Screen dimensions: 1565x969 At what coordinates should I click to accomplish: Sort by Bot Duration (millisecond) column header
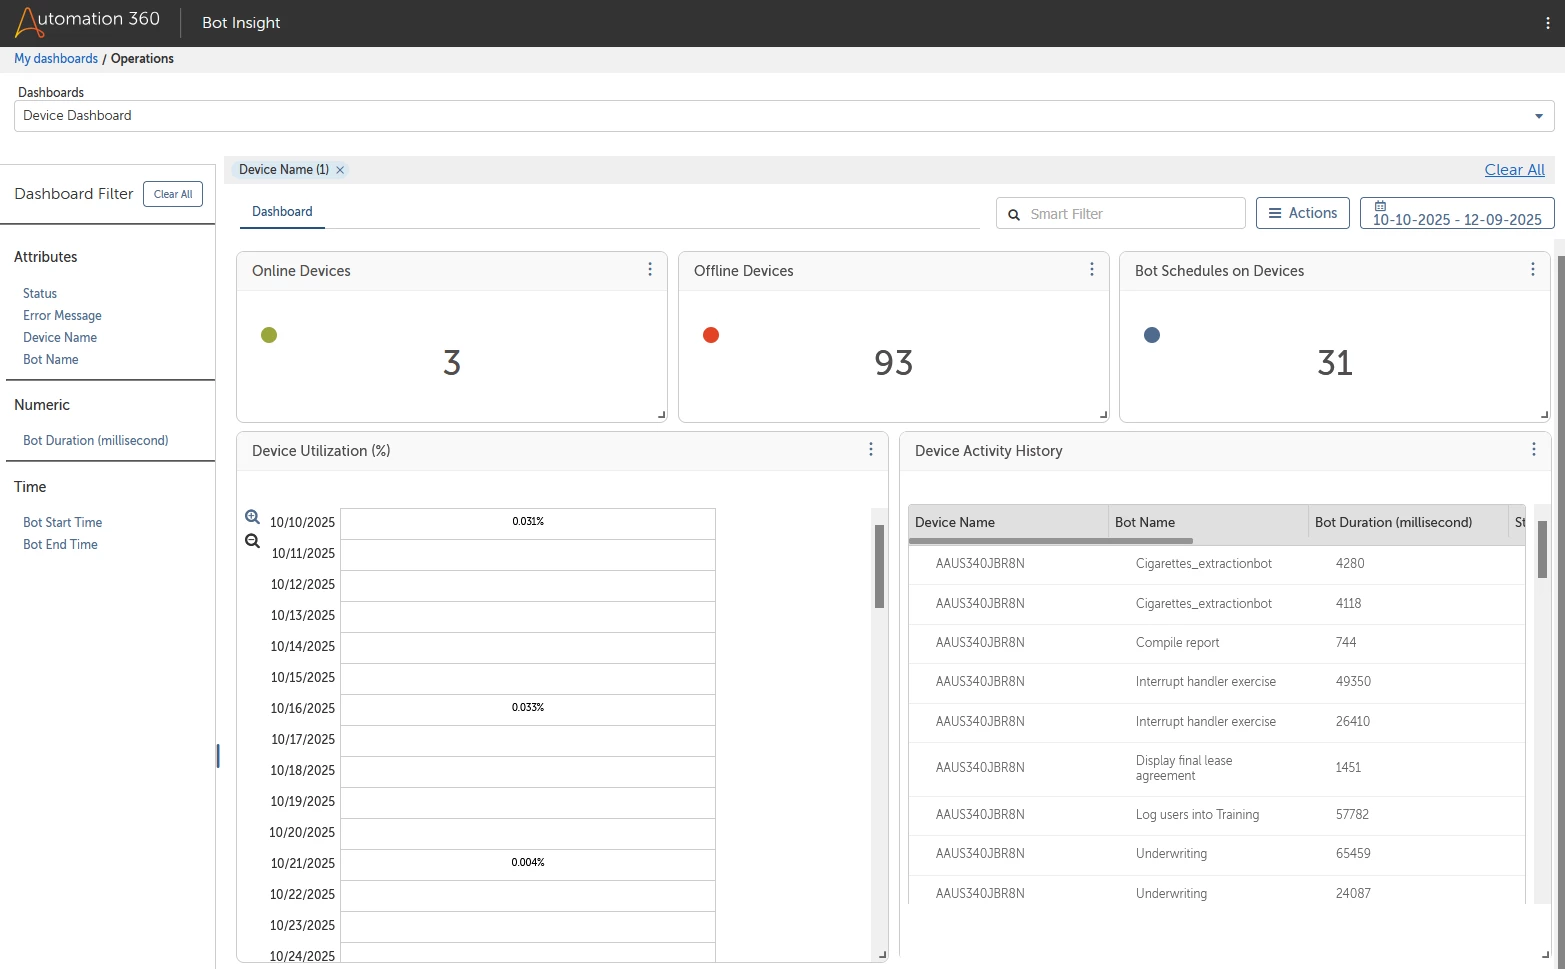[1408, 522]
